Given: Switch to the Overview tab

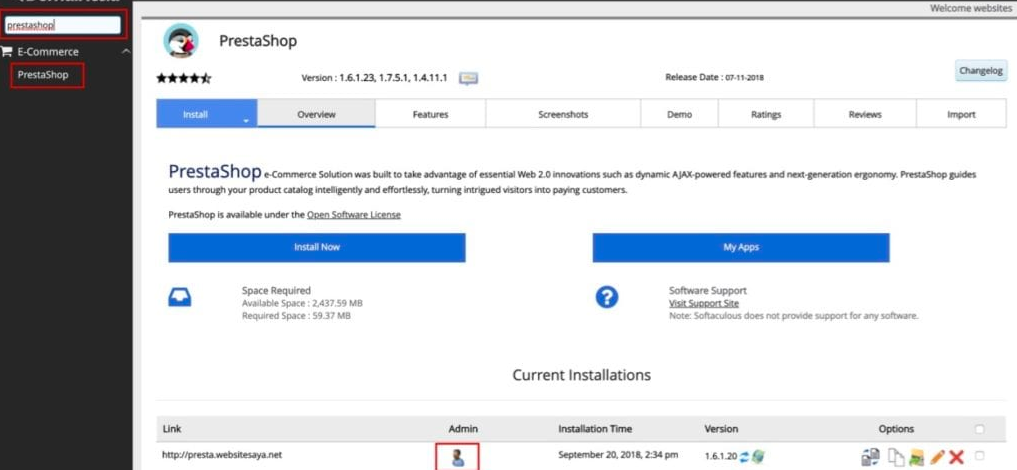Looking at the screenshot, I should 317,113.
